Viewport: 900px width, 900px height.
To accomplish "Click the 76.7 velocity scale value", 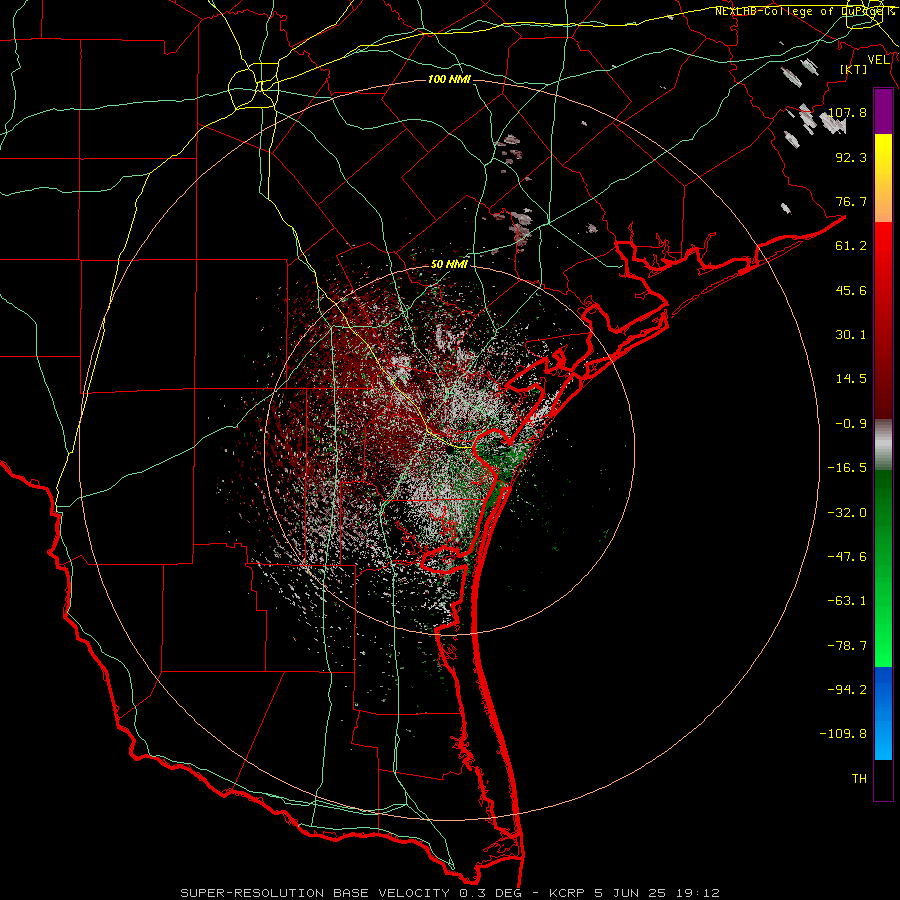I will (851, 201).
